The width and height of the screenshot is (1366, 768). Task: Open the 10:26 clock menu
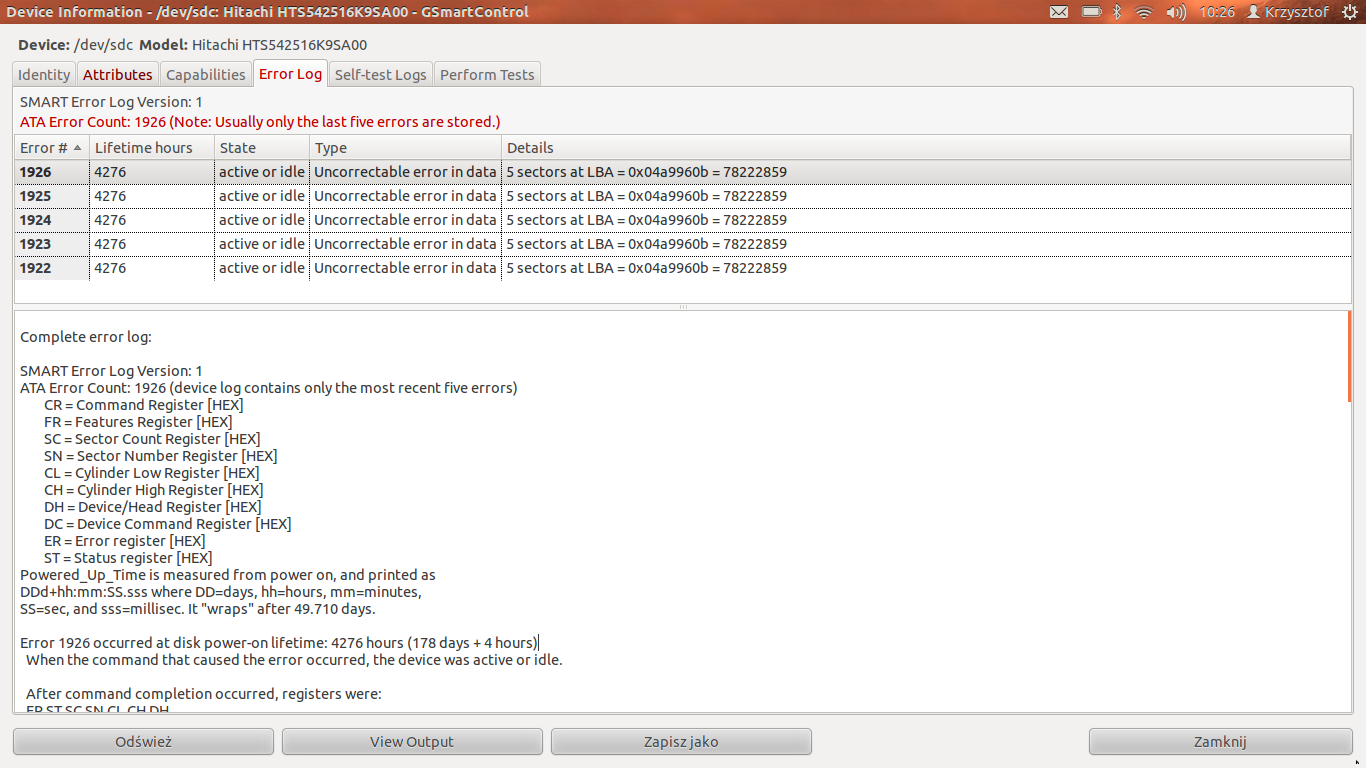coord(1217,12)
